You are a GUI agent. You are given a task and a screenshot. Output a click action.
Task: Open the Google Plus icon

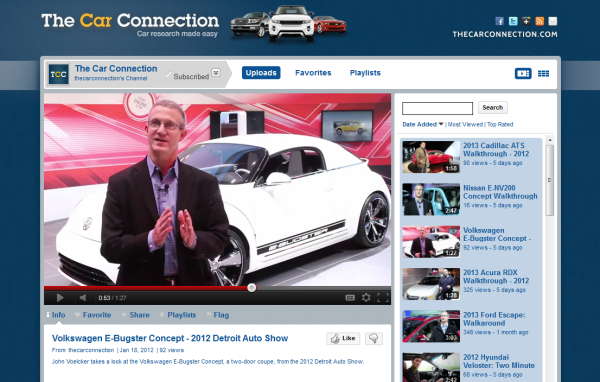point(526,21)
